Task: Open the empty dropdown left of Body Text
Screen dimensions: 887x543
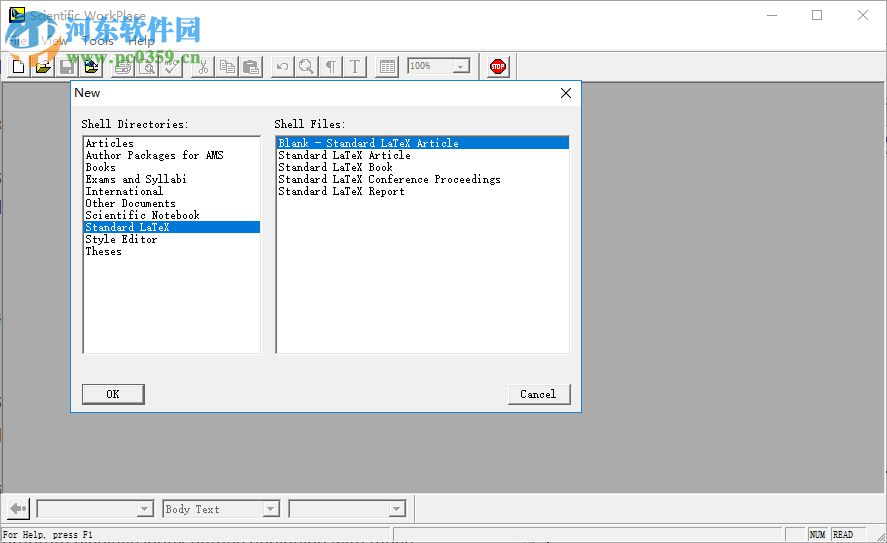Action: pyautogui.click(x=145, y=509)
